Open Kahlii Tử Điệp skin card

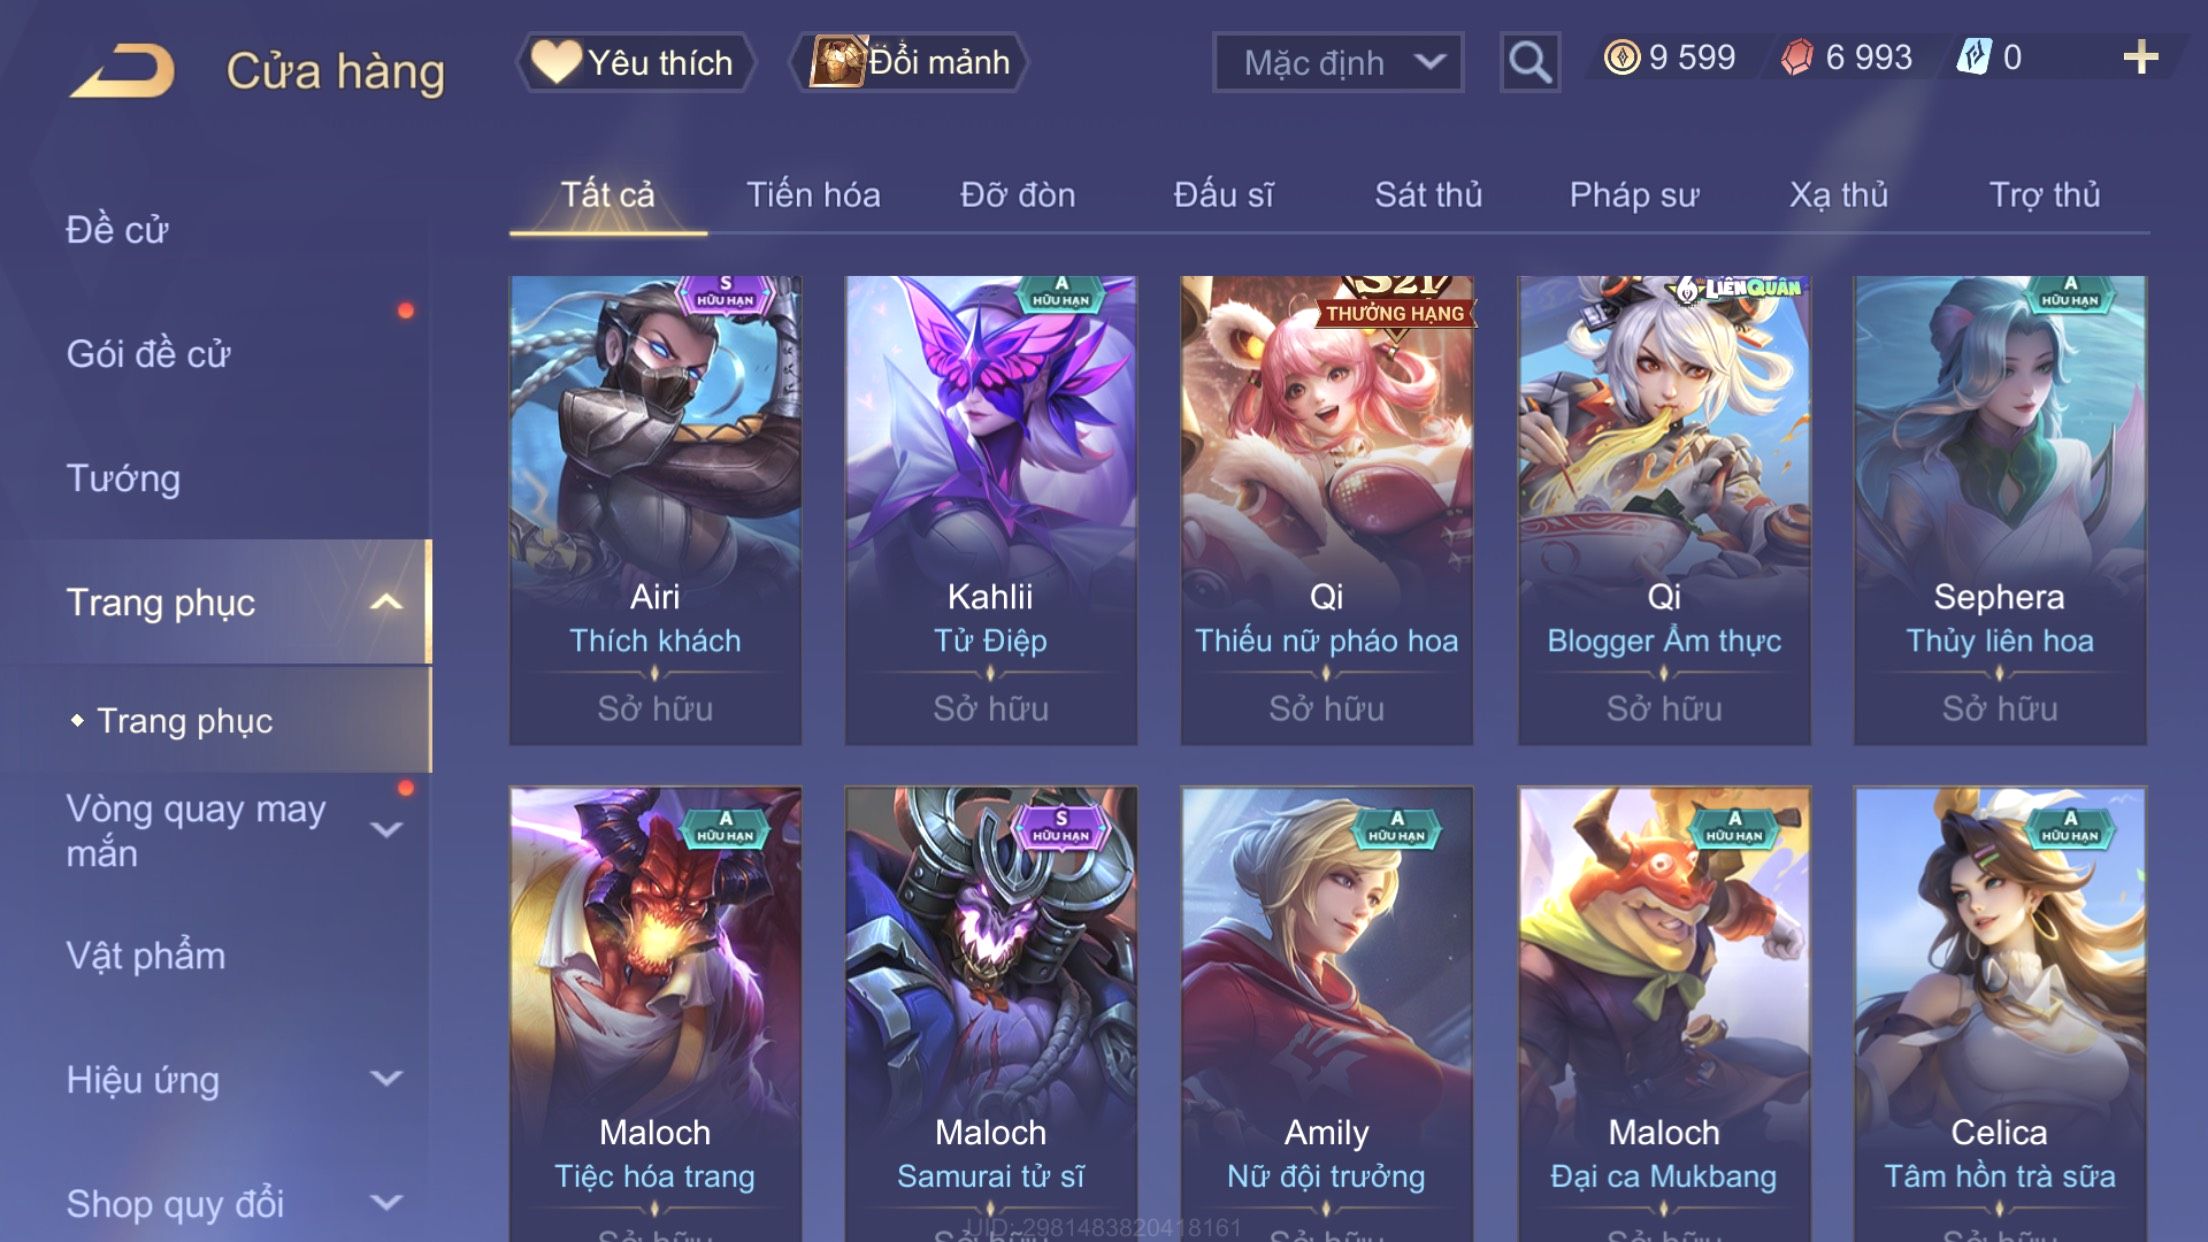(991, 510)
